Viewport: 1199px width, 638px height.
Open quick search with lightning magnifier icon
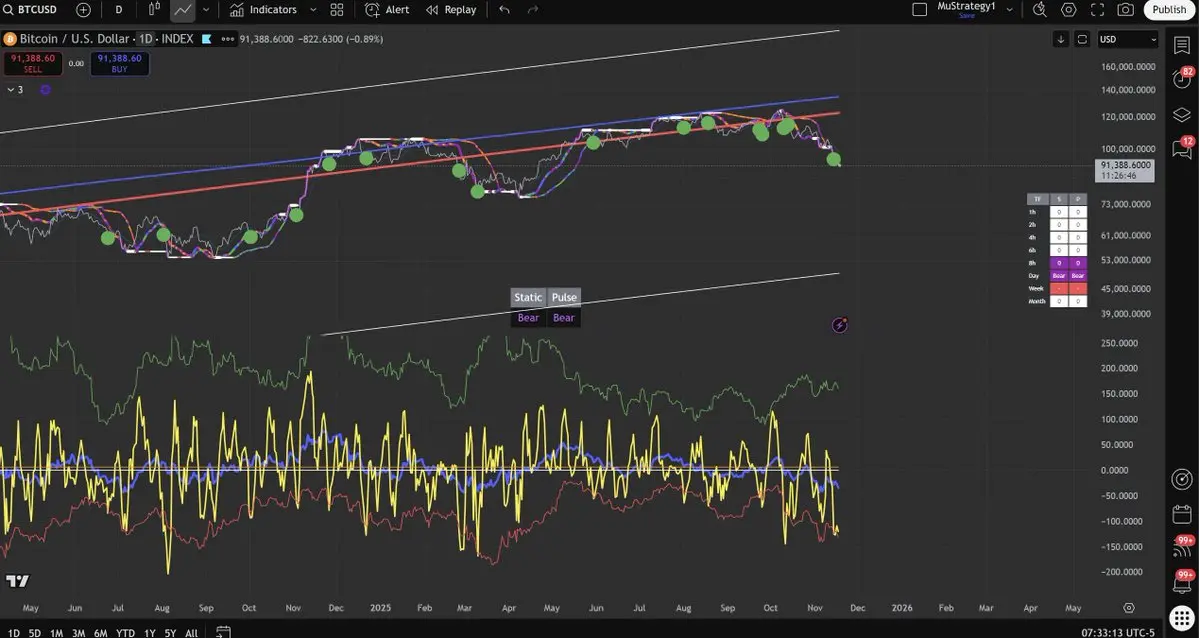point(1039,10)
